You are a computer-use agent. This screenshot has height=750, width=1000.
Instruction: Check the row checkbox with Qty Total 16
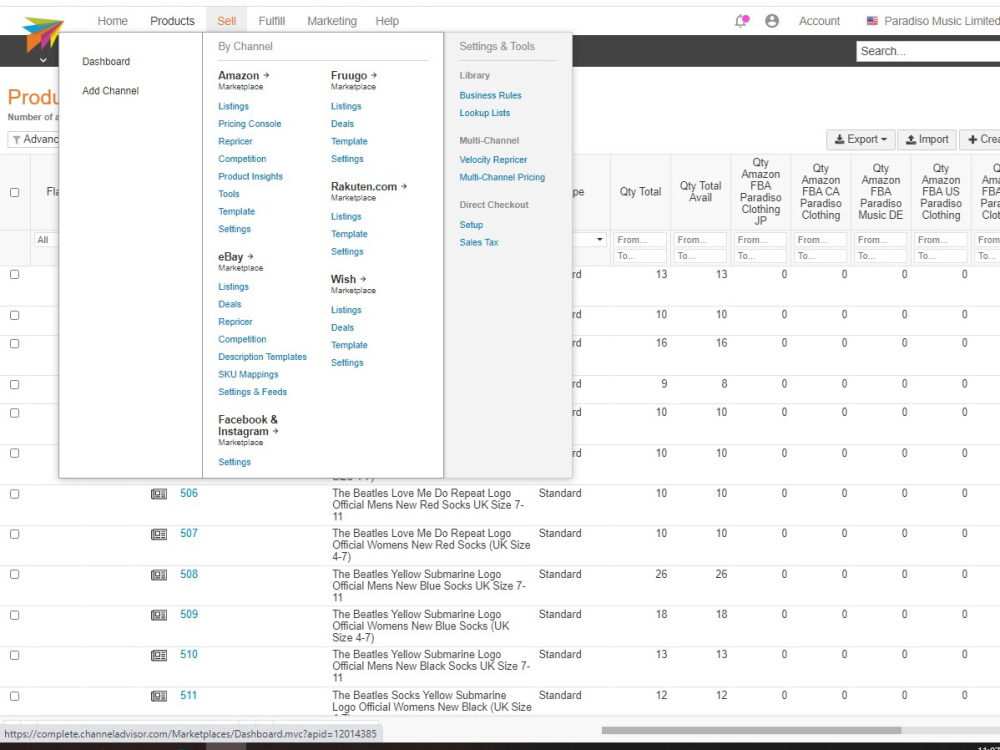15,344
